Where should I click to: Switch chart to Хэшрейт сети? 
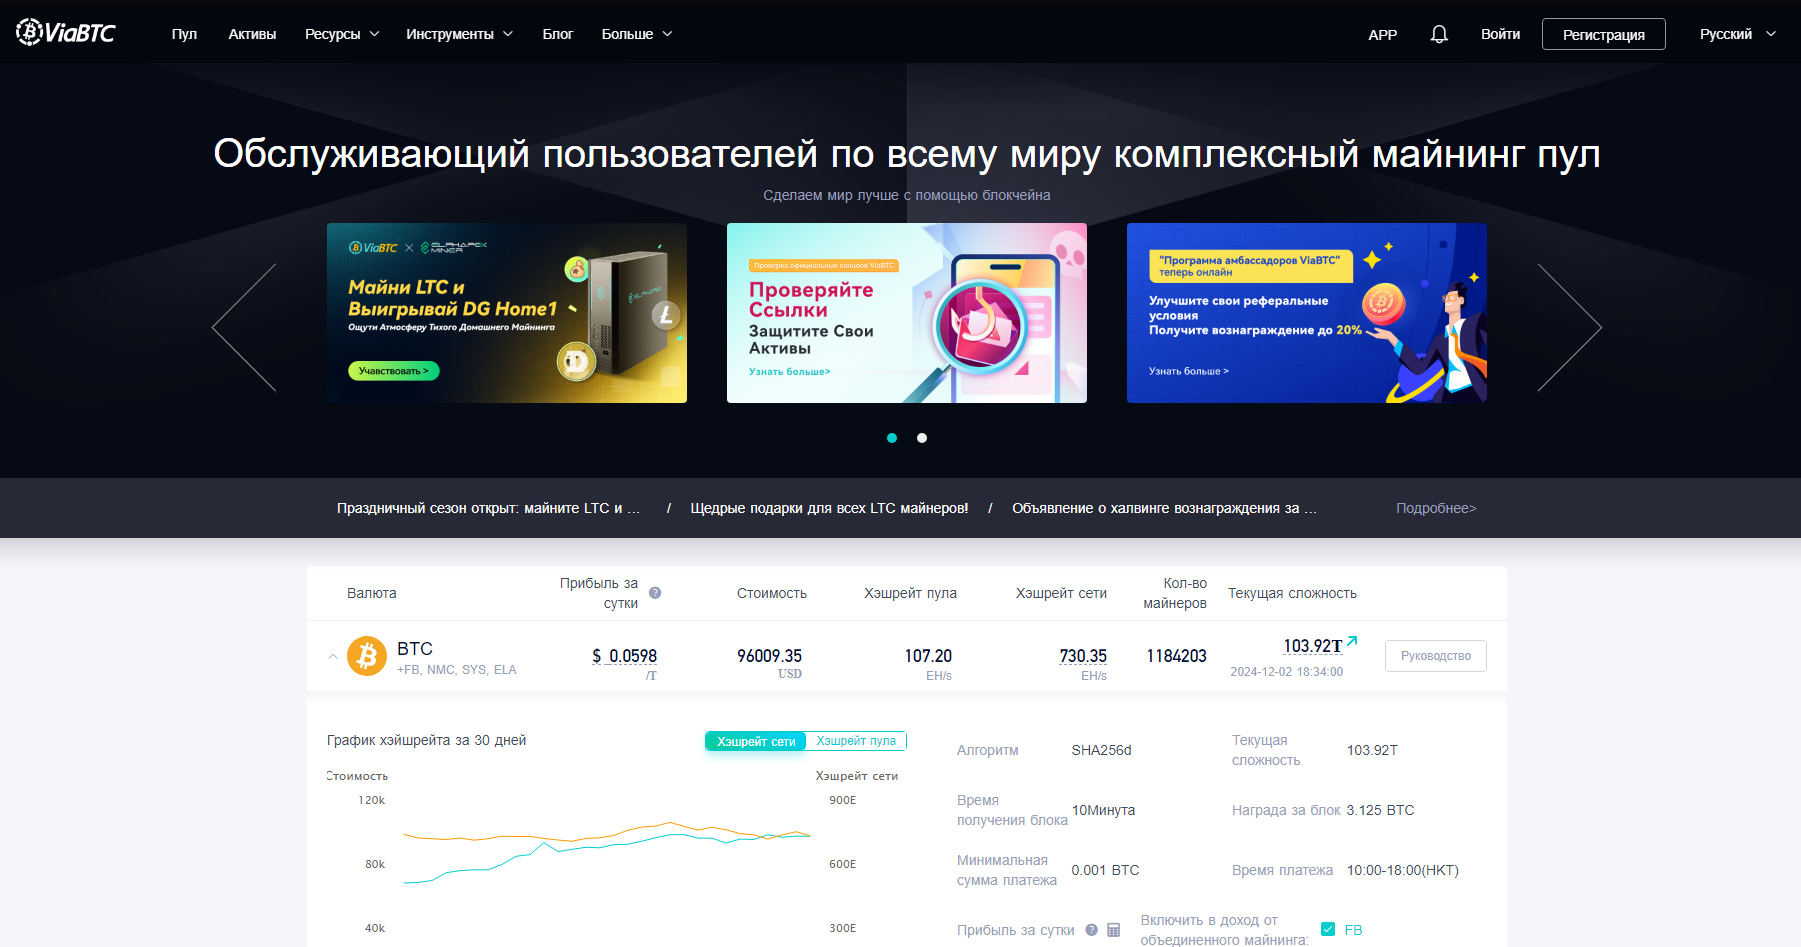756,741
